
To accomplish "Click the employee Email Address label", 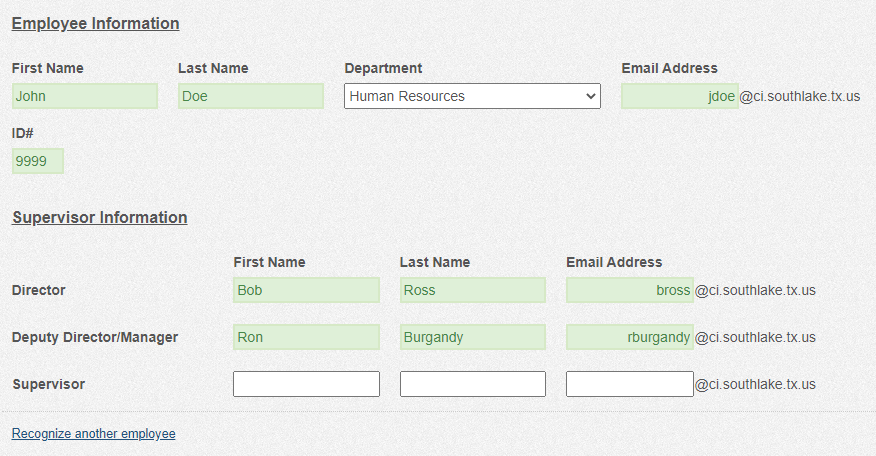I will click(669, 68).
